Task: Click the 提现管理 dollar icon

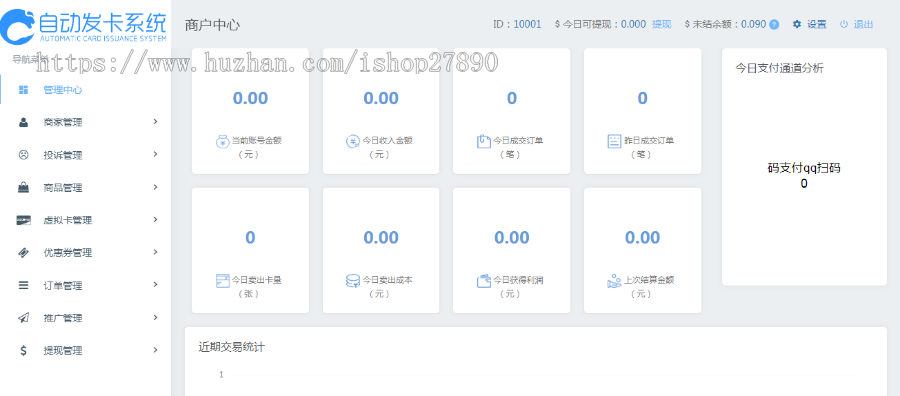Action: click(x=24, y=350)
